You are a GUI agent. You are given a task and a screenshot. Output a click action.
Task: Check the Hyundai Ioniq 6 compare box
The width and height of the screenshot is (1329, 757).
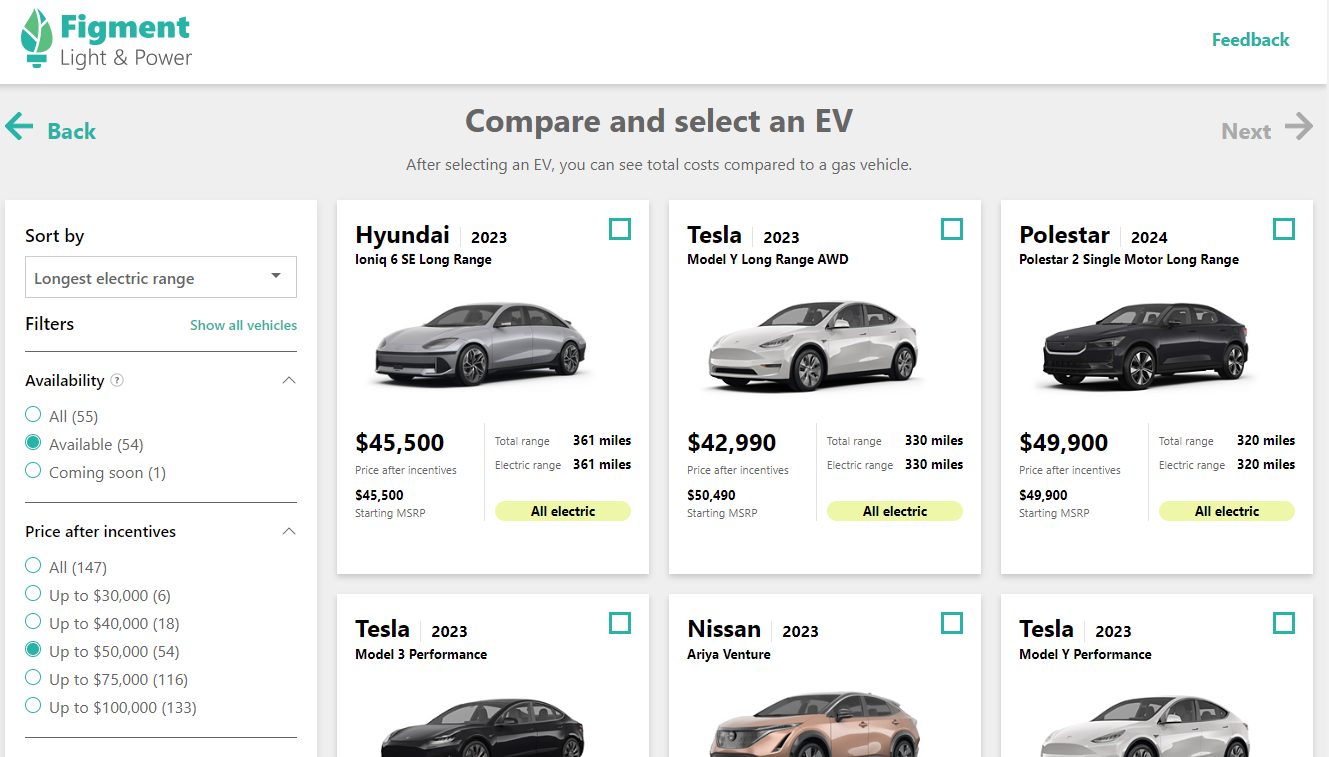click(620, 229)
